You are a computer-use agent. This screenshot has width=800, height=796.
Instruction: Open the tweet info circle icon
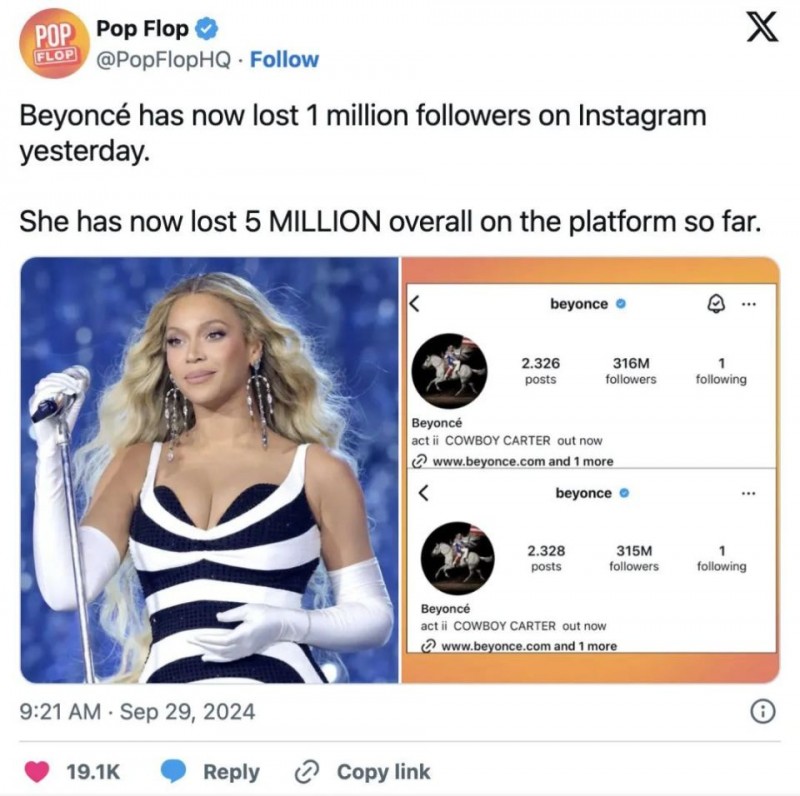pyautogui.click(x=762, y=711)
